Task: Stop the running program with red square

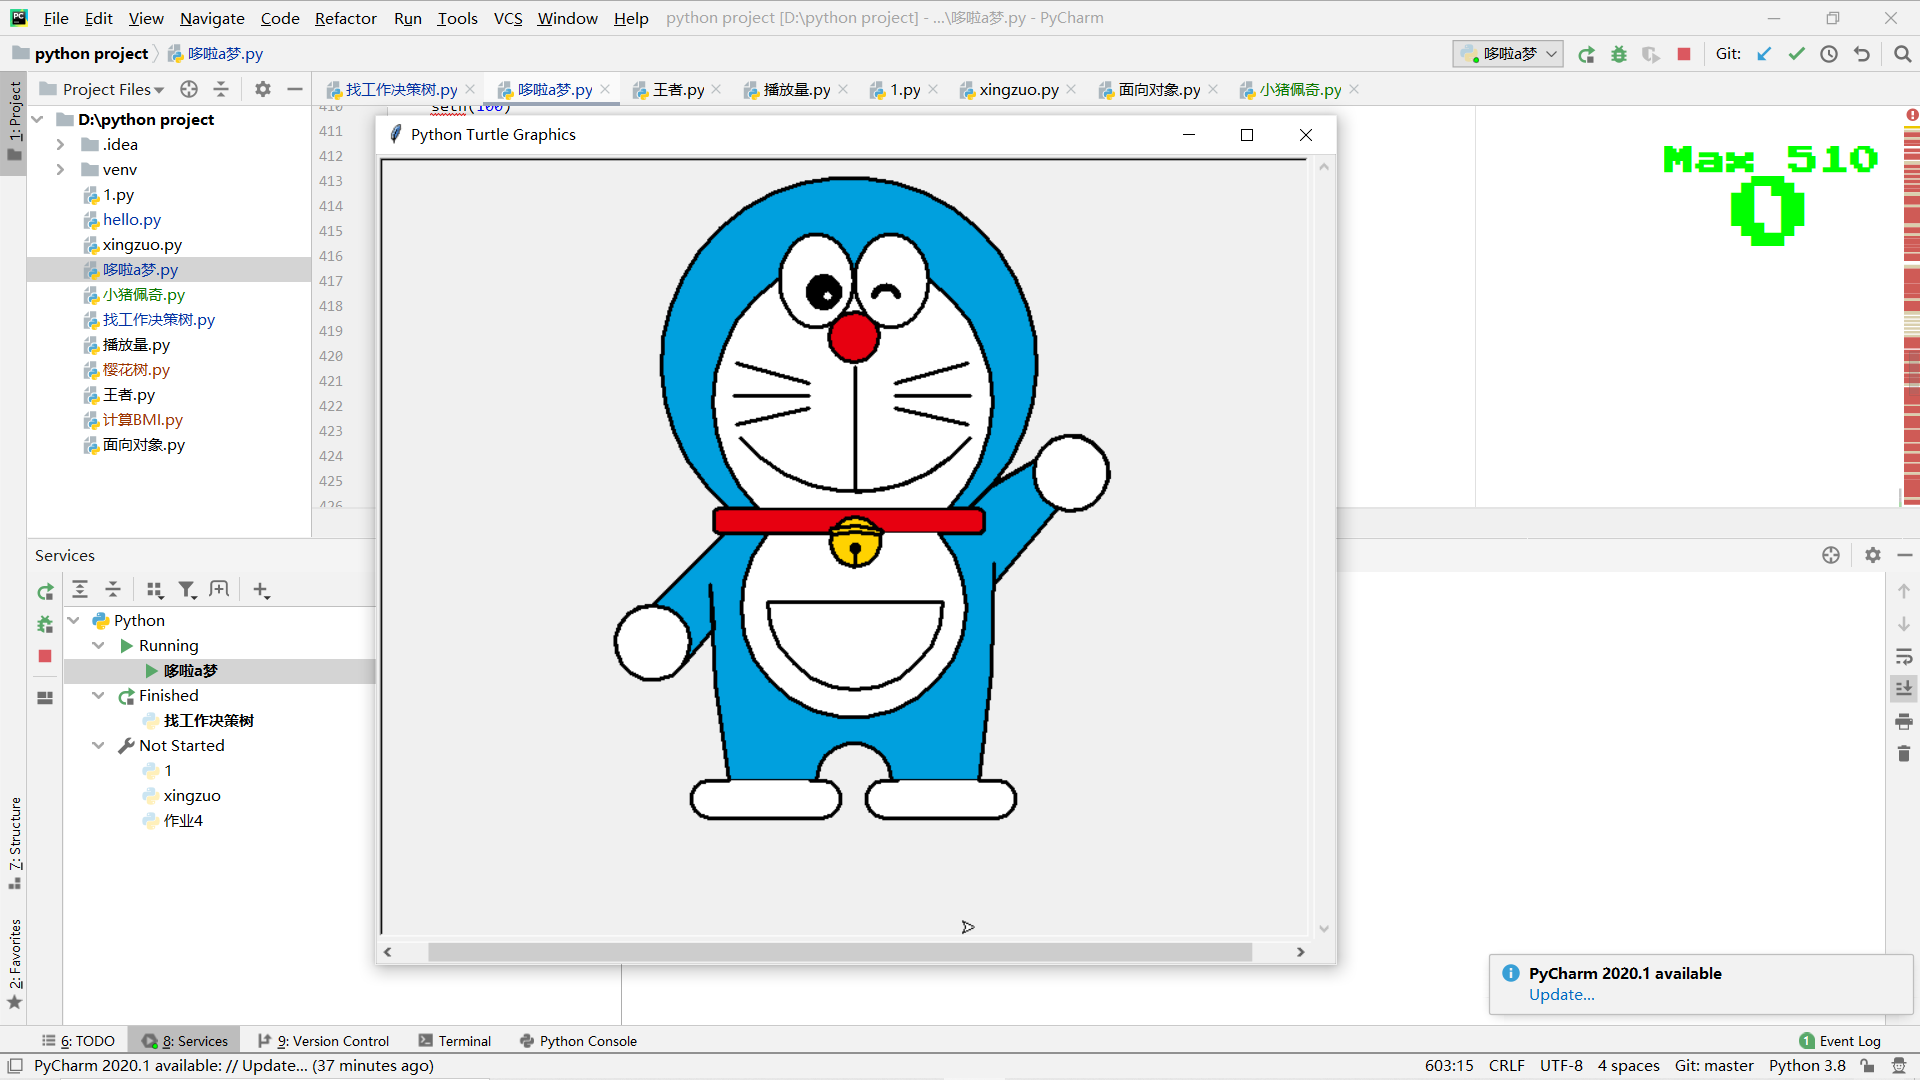Action: coord(1684,54)
